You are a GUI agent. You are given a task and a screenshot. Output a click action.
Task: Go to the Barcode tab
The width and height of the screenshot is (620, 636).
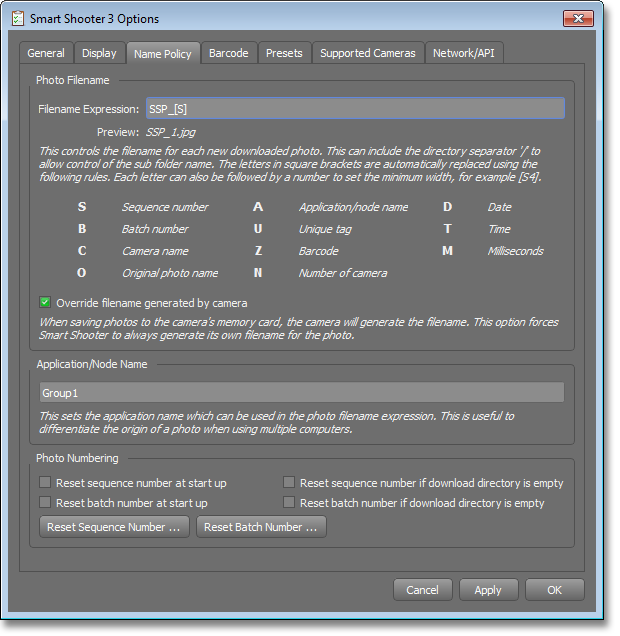pyautogui.click(x=229, y=53)
